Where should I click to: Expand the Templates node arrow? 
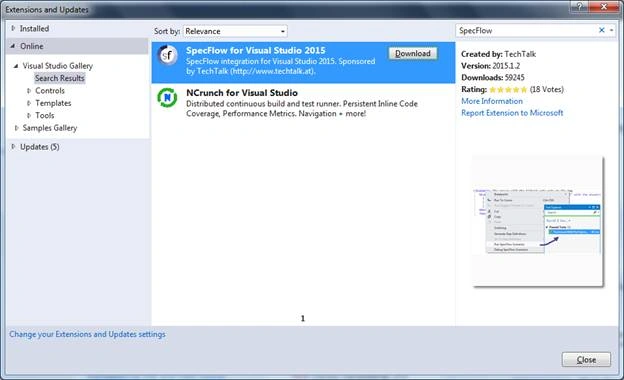pyautogui.click(x=29, y=103)
